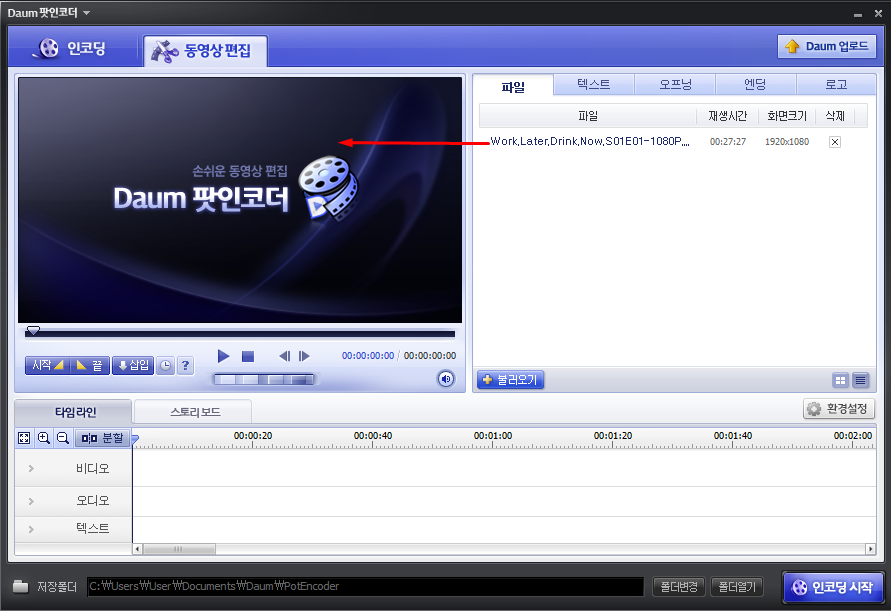The width and height of the screenshot is (891, 611).
Task: Click the 불러오기 load button
Action: [x=510, y=379]
